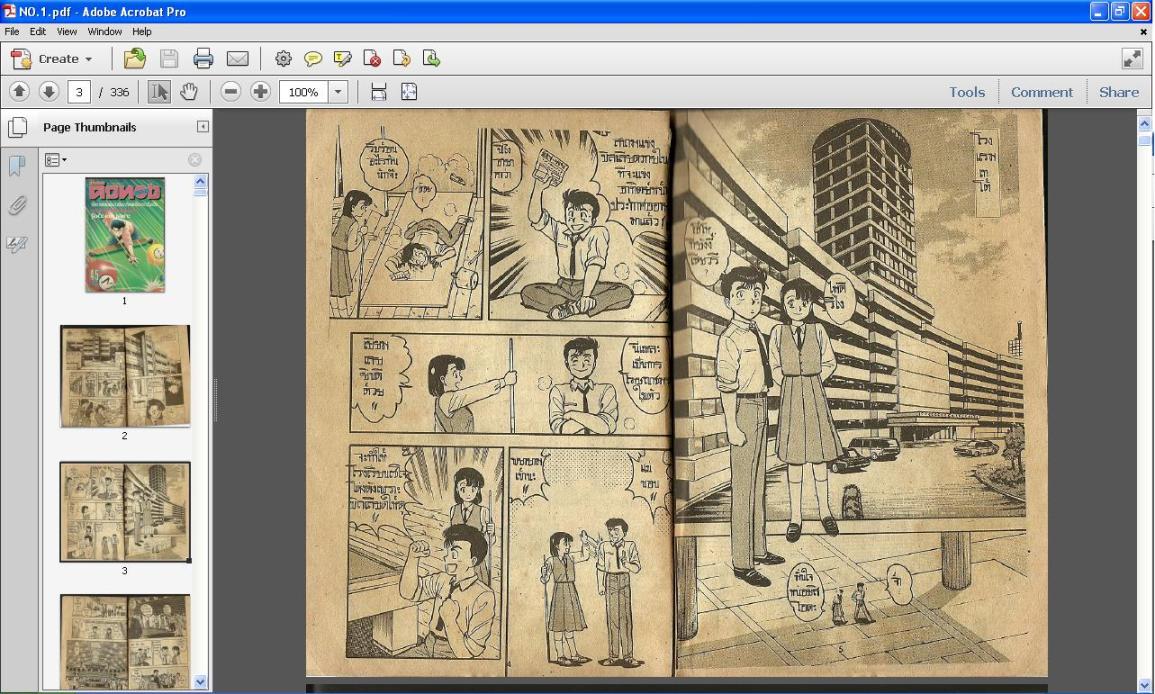Click the 100% zoom value field
The width and height of the screenshot is (1155, 694).
(303, 92)
